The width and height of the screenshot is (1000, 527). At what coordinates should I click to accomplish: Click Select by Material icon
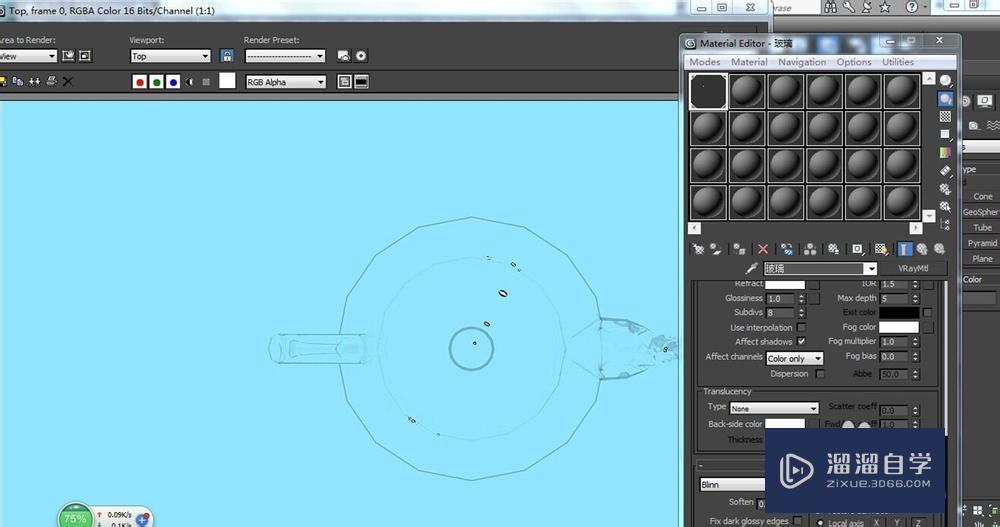pyautogui.click(x=945, y=207)
